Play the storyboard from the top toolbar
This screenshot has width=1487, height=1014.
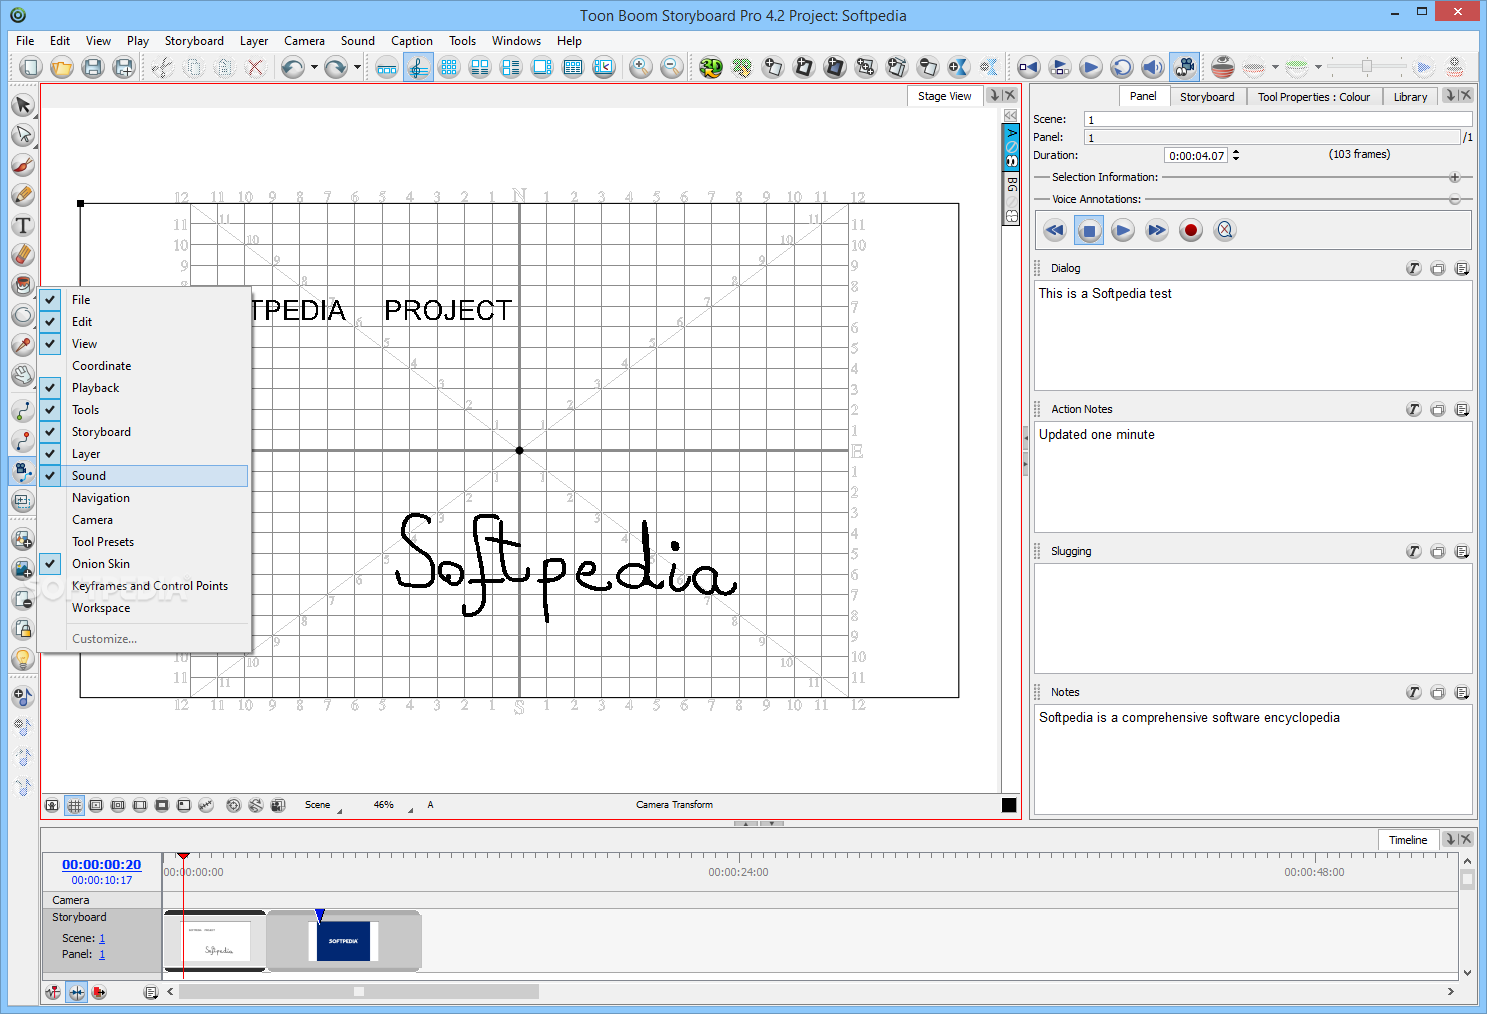click(1091, 67)
